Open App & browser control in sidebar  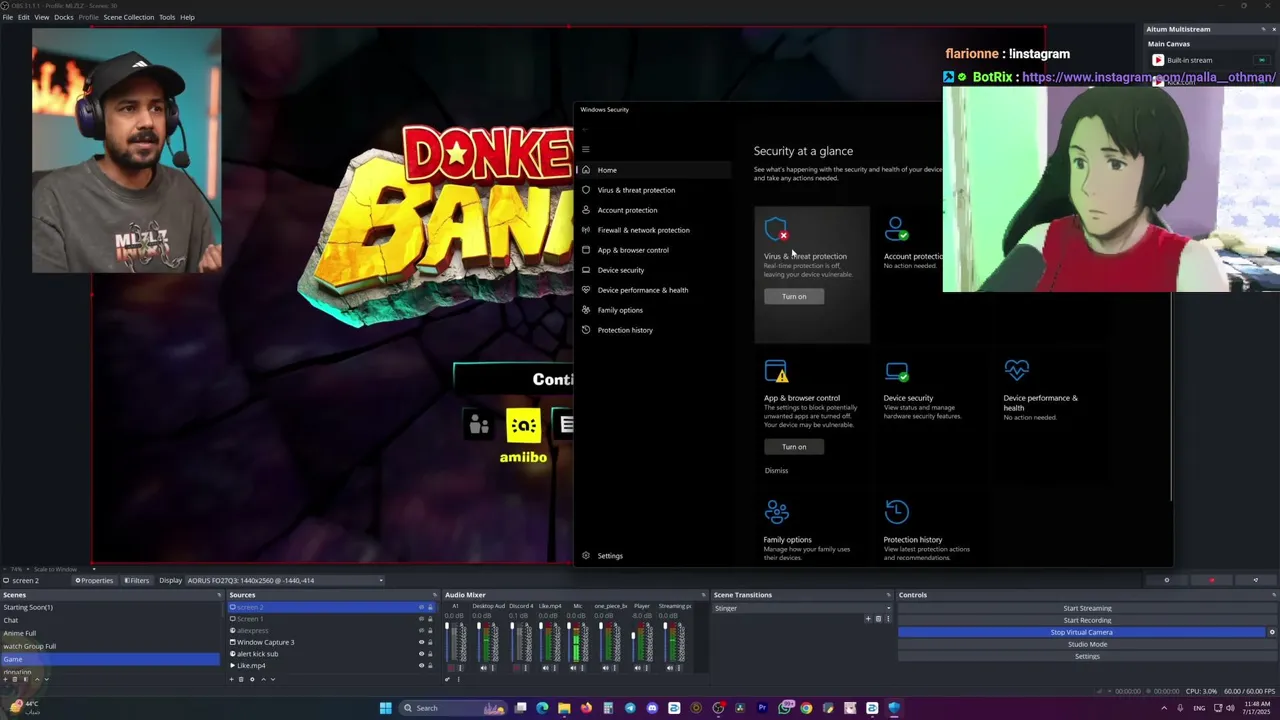pos(633,250)
